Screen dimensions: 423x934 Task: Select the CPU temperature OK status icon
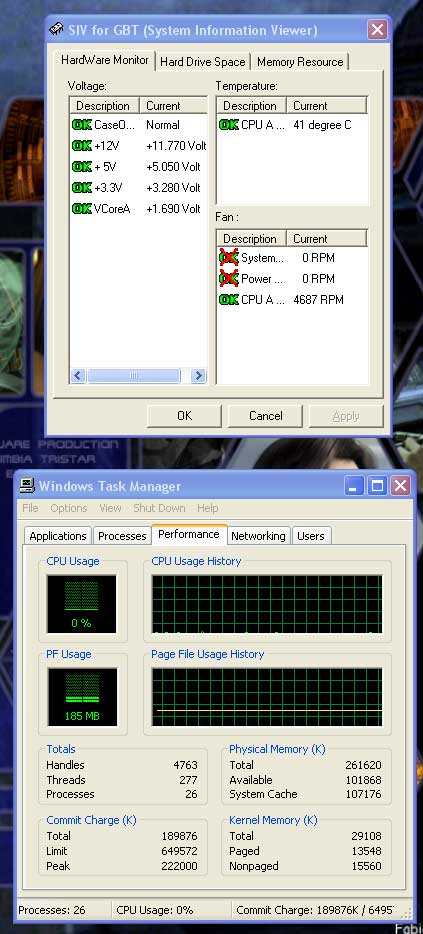tap(229, 124)
